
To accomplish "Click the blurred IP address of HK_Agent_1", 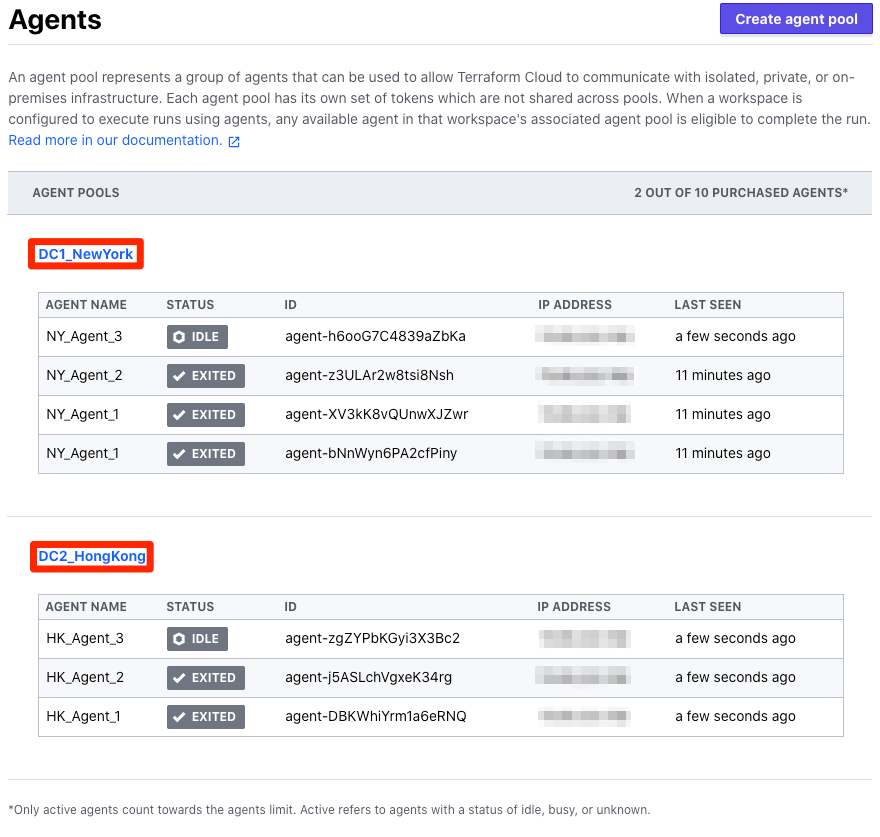I will tap(584, 716).
